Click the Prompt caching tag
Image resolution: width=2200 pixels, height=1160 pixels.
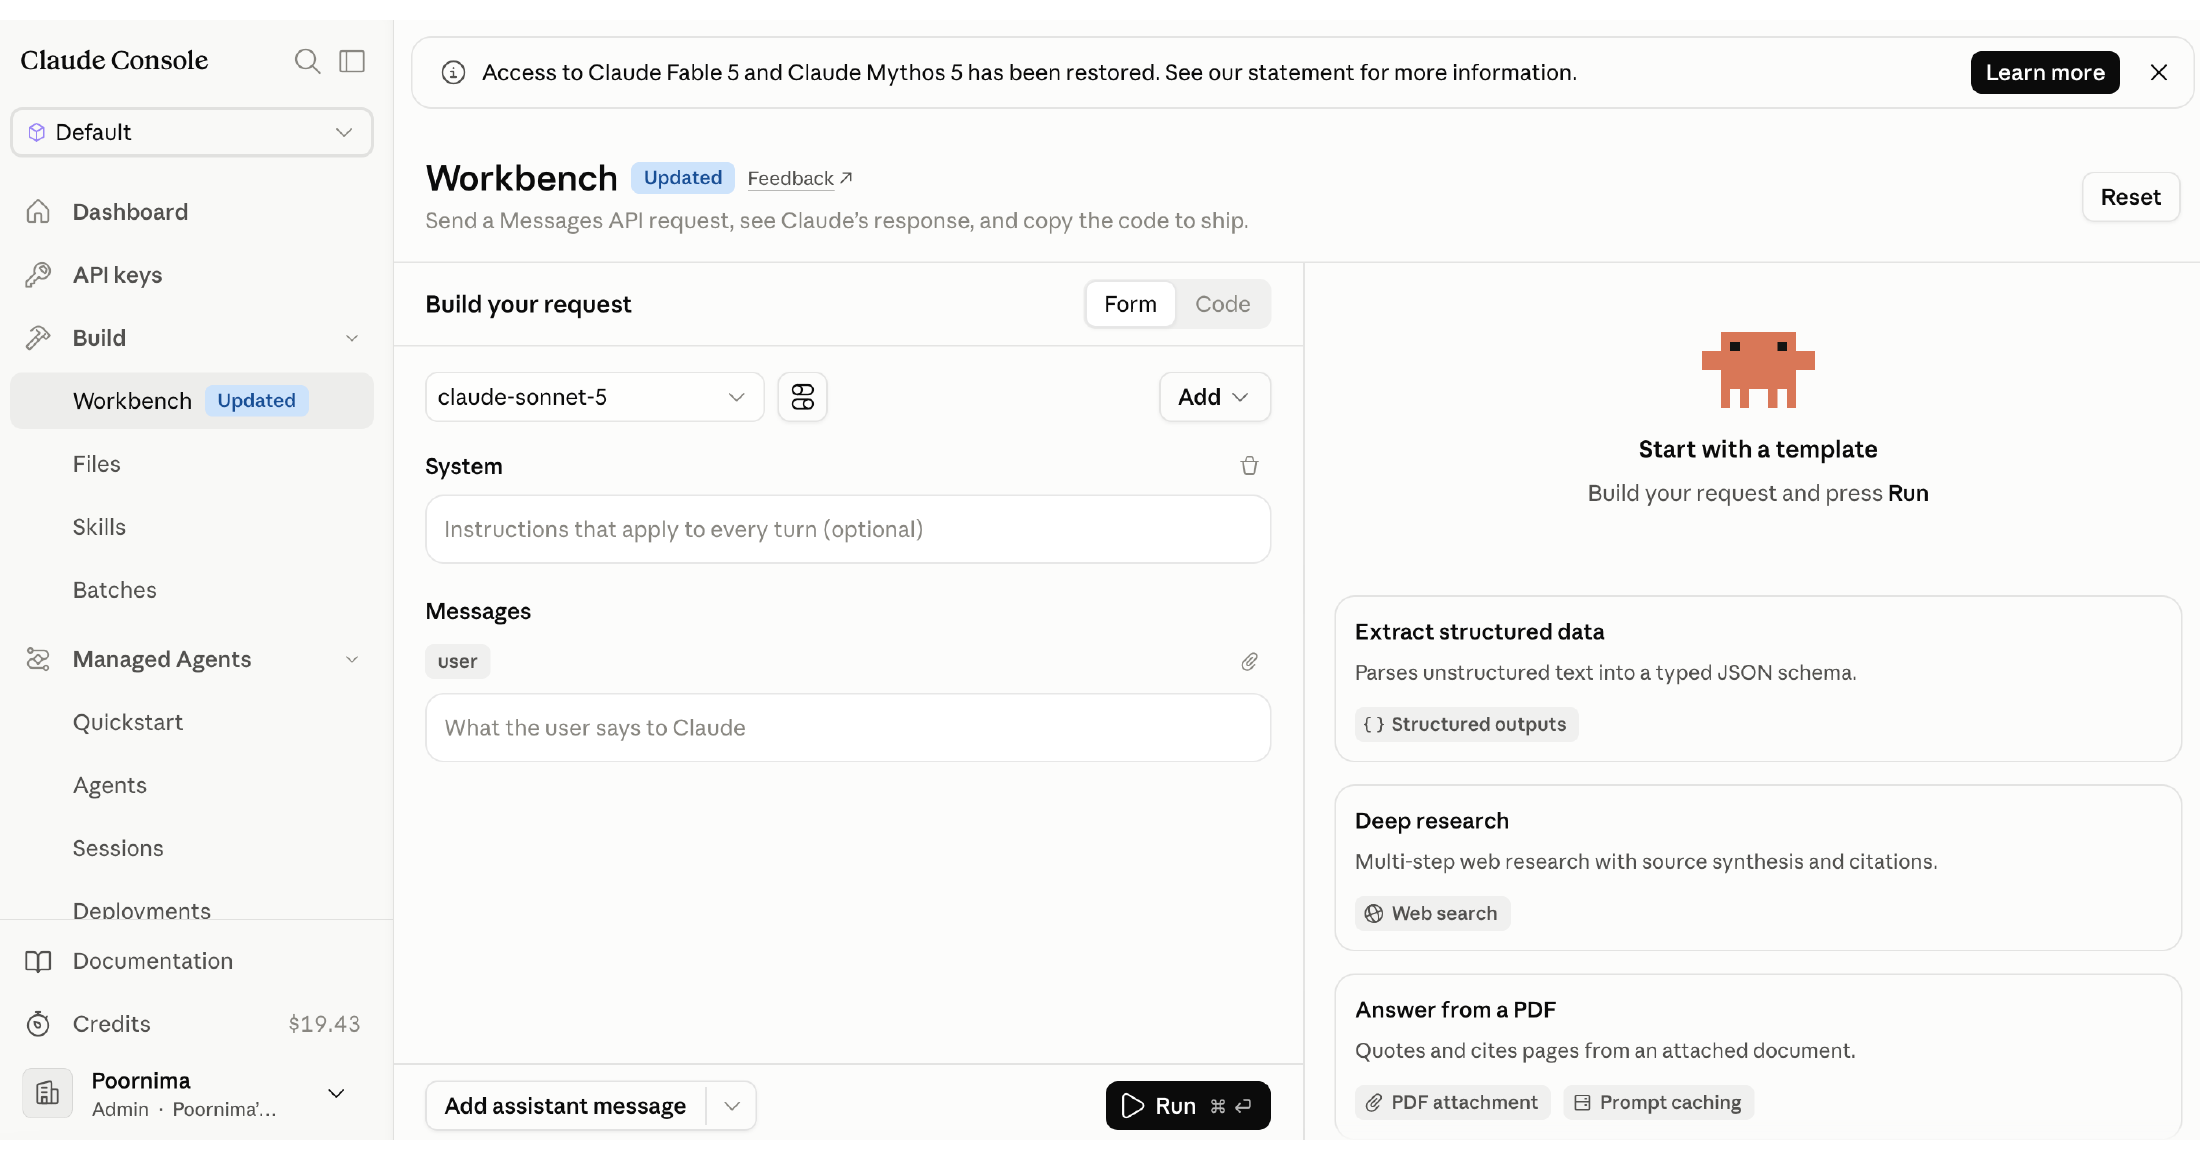tap(1658, 1102)
